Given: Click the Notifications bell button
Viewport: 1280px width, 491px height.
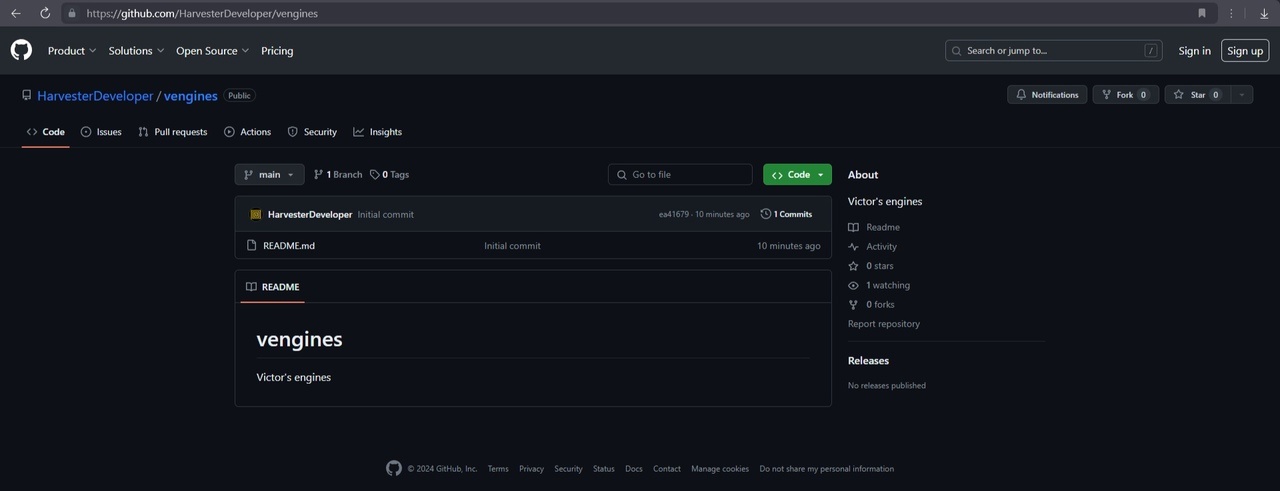Looking at the screenshot, I should (x=1047, y=95).
